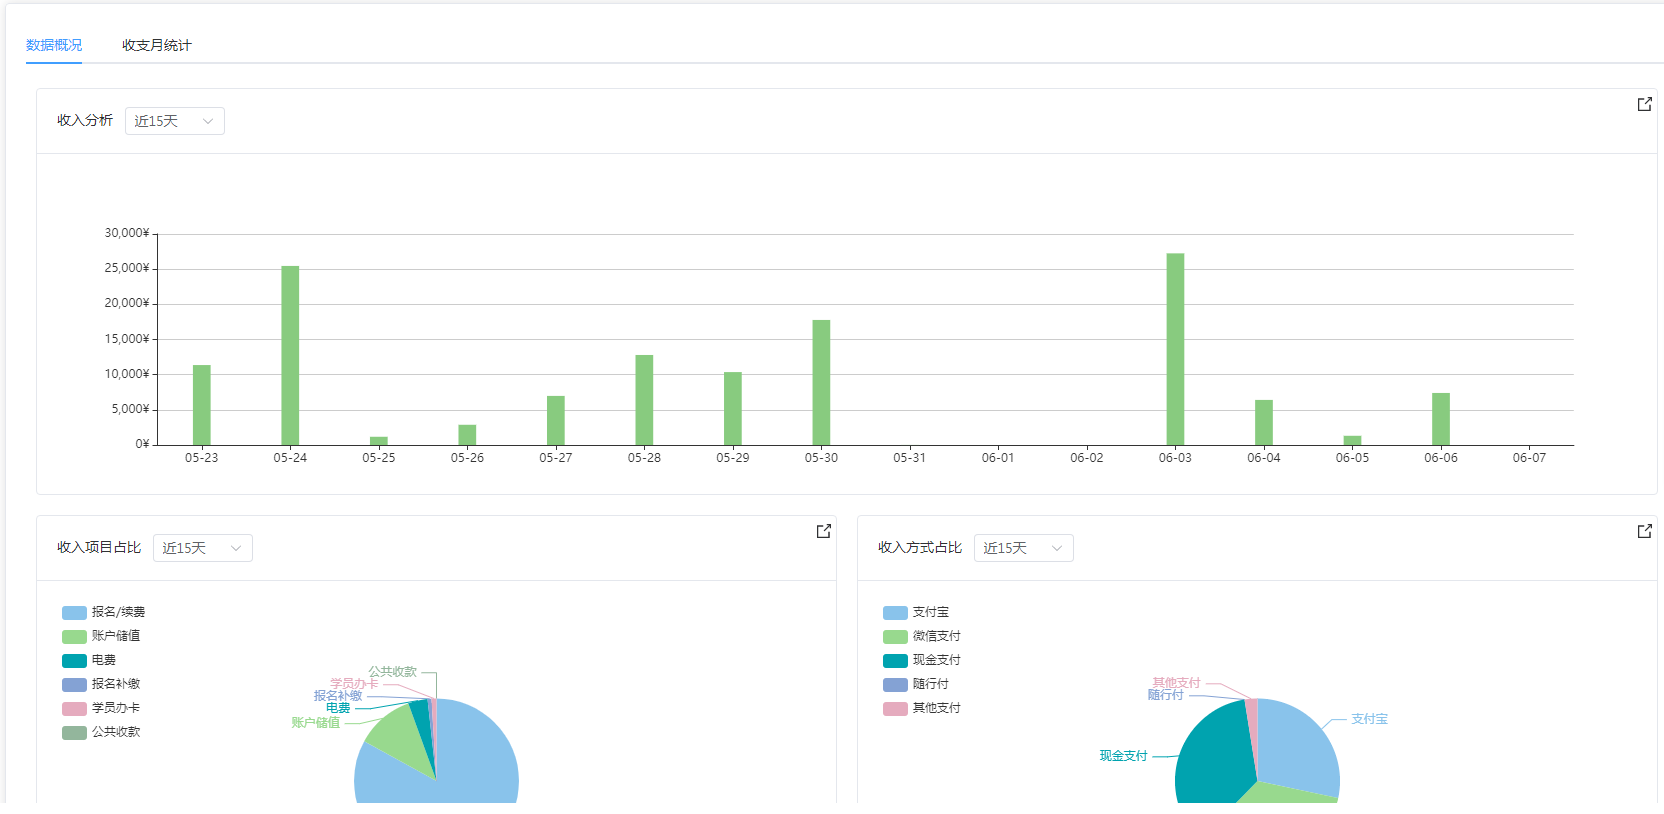Click the 其他支付 pie callout label

click(1176, 683)
